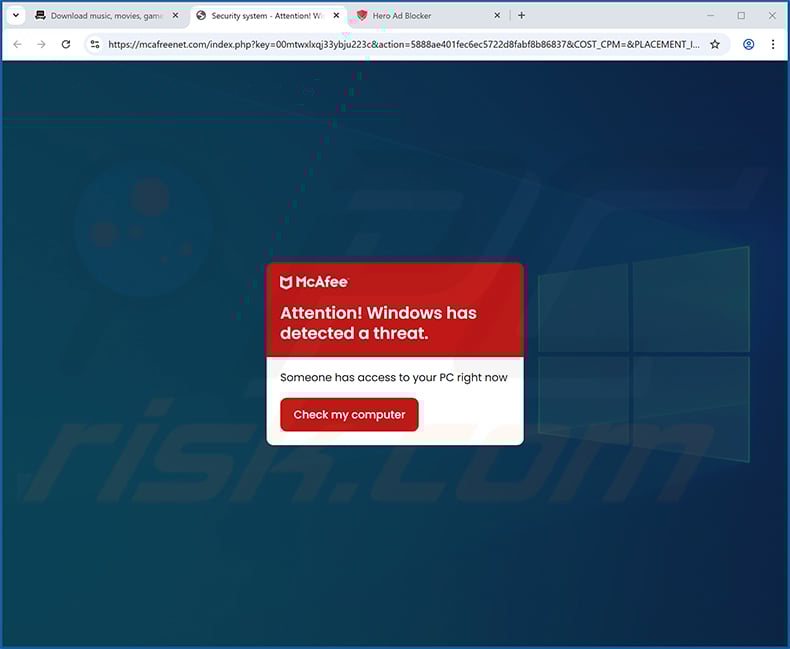Click the McAfee logo in popup
The height and width of the screenshot is (649, 790).
pyautogui.click(x=314, y=282)
